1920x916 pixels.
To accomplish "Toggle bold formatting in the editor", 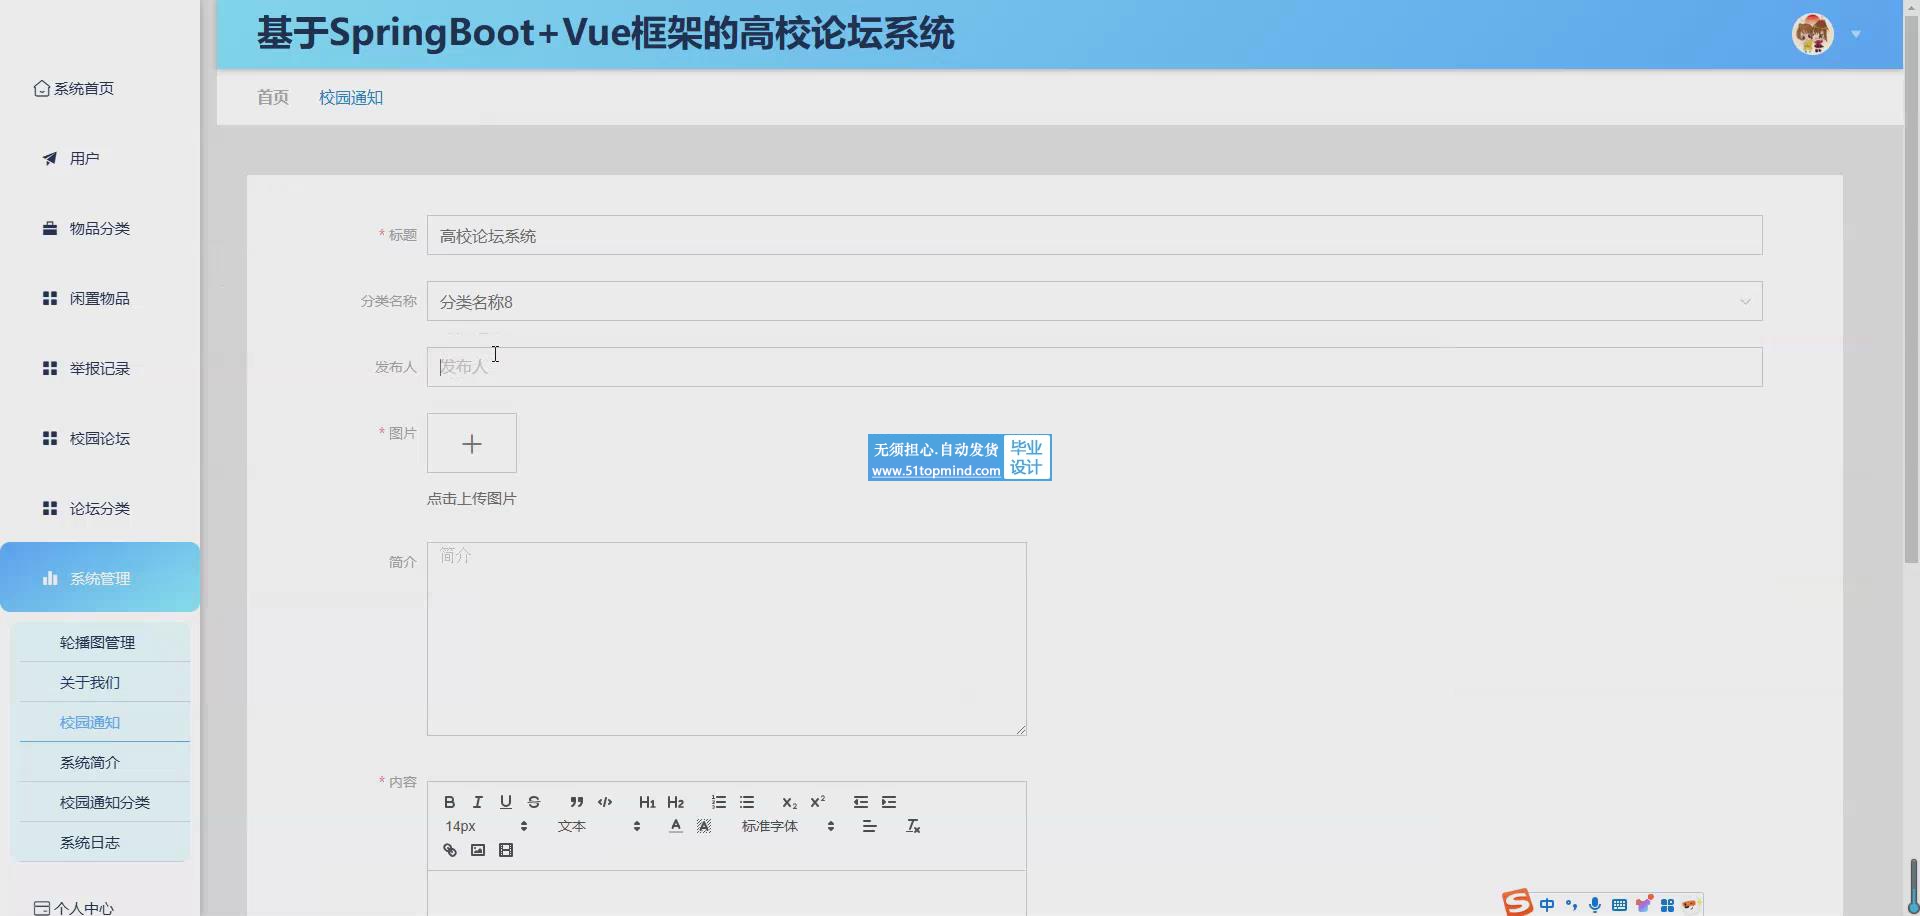I will 450,802.
